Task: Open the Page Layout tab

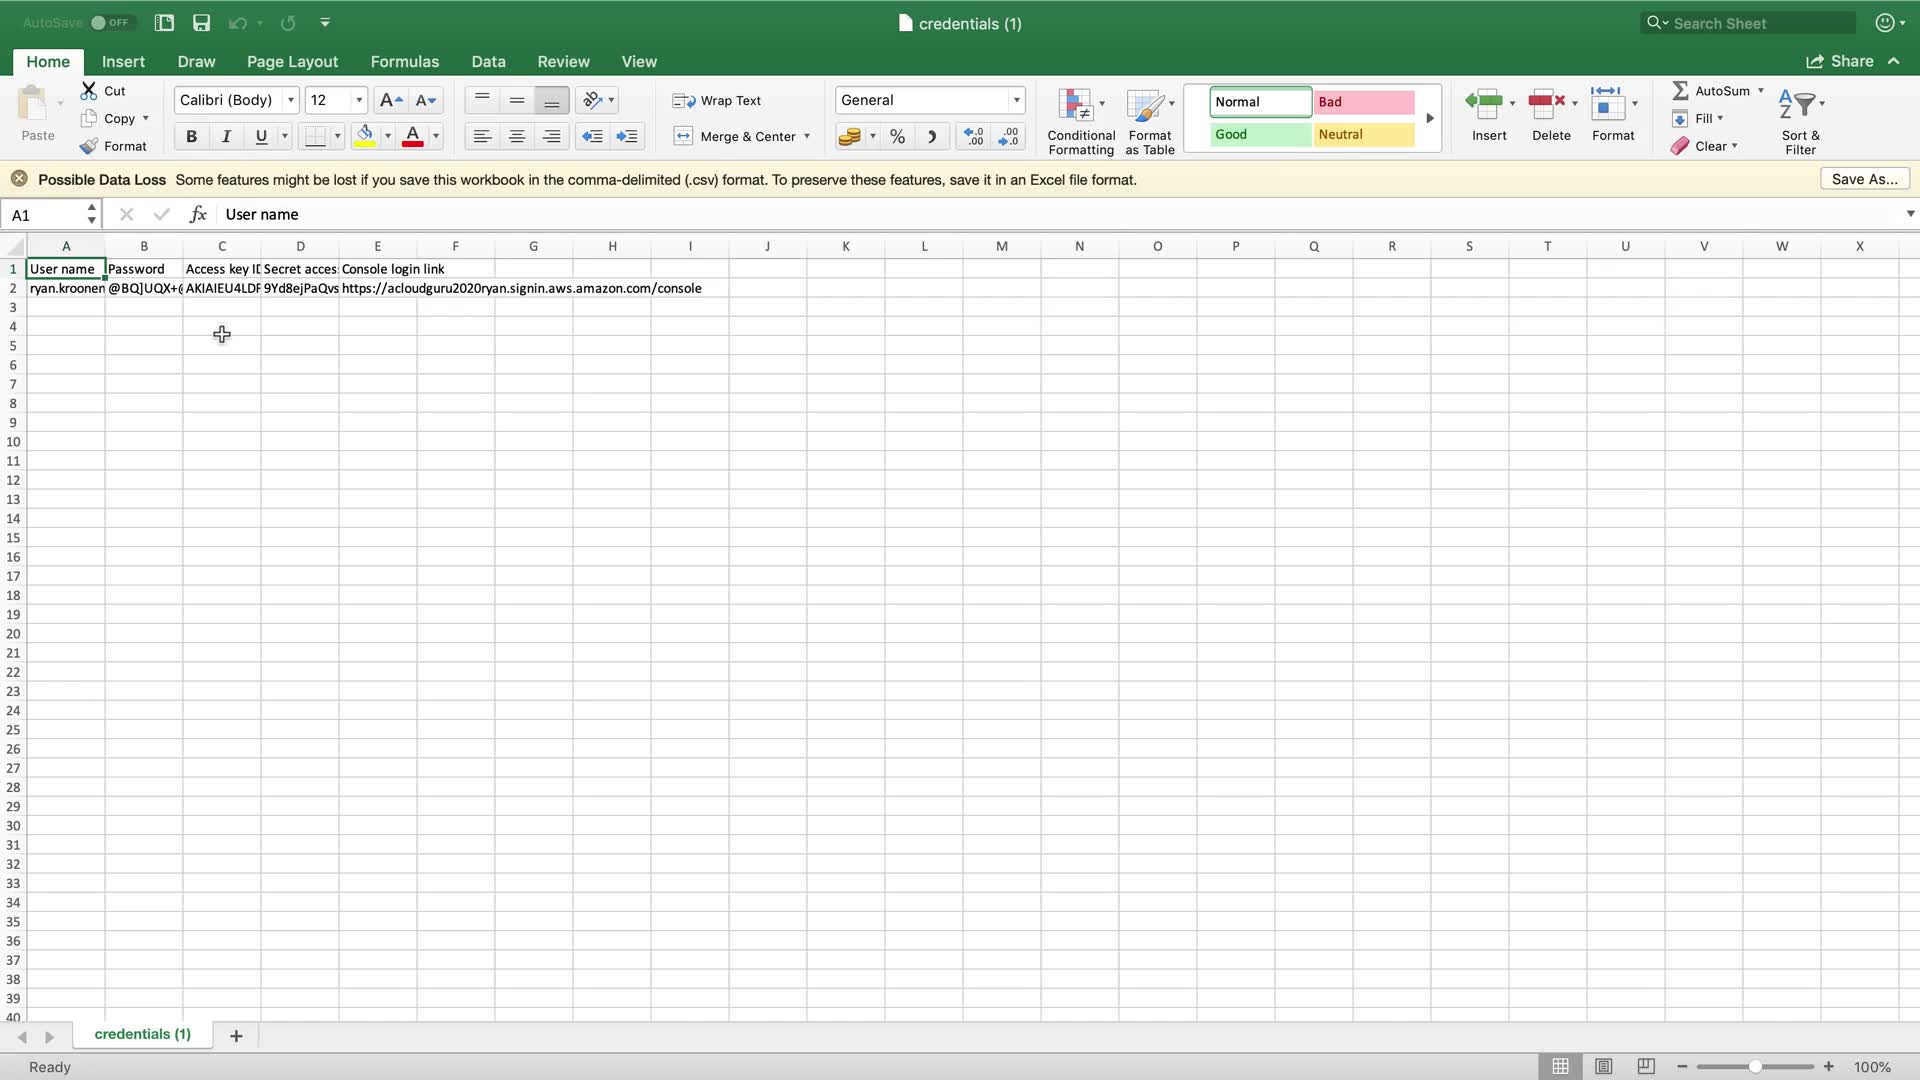Action: 292,61
